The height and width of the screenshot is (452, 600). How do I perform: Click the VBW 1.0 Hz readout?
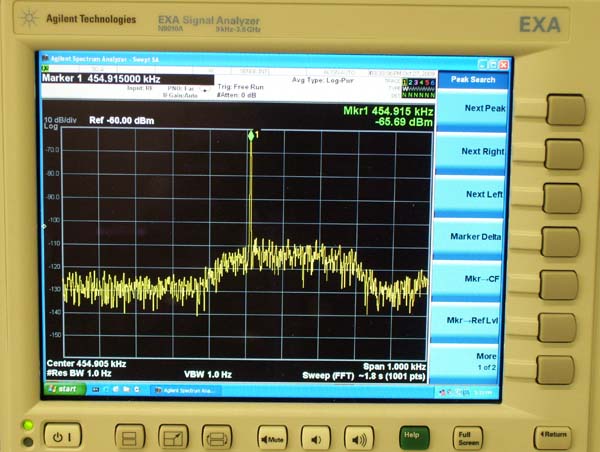208,374
